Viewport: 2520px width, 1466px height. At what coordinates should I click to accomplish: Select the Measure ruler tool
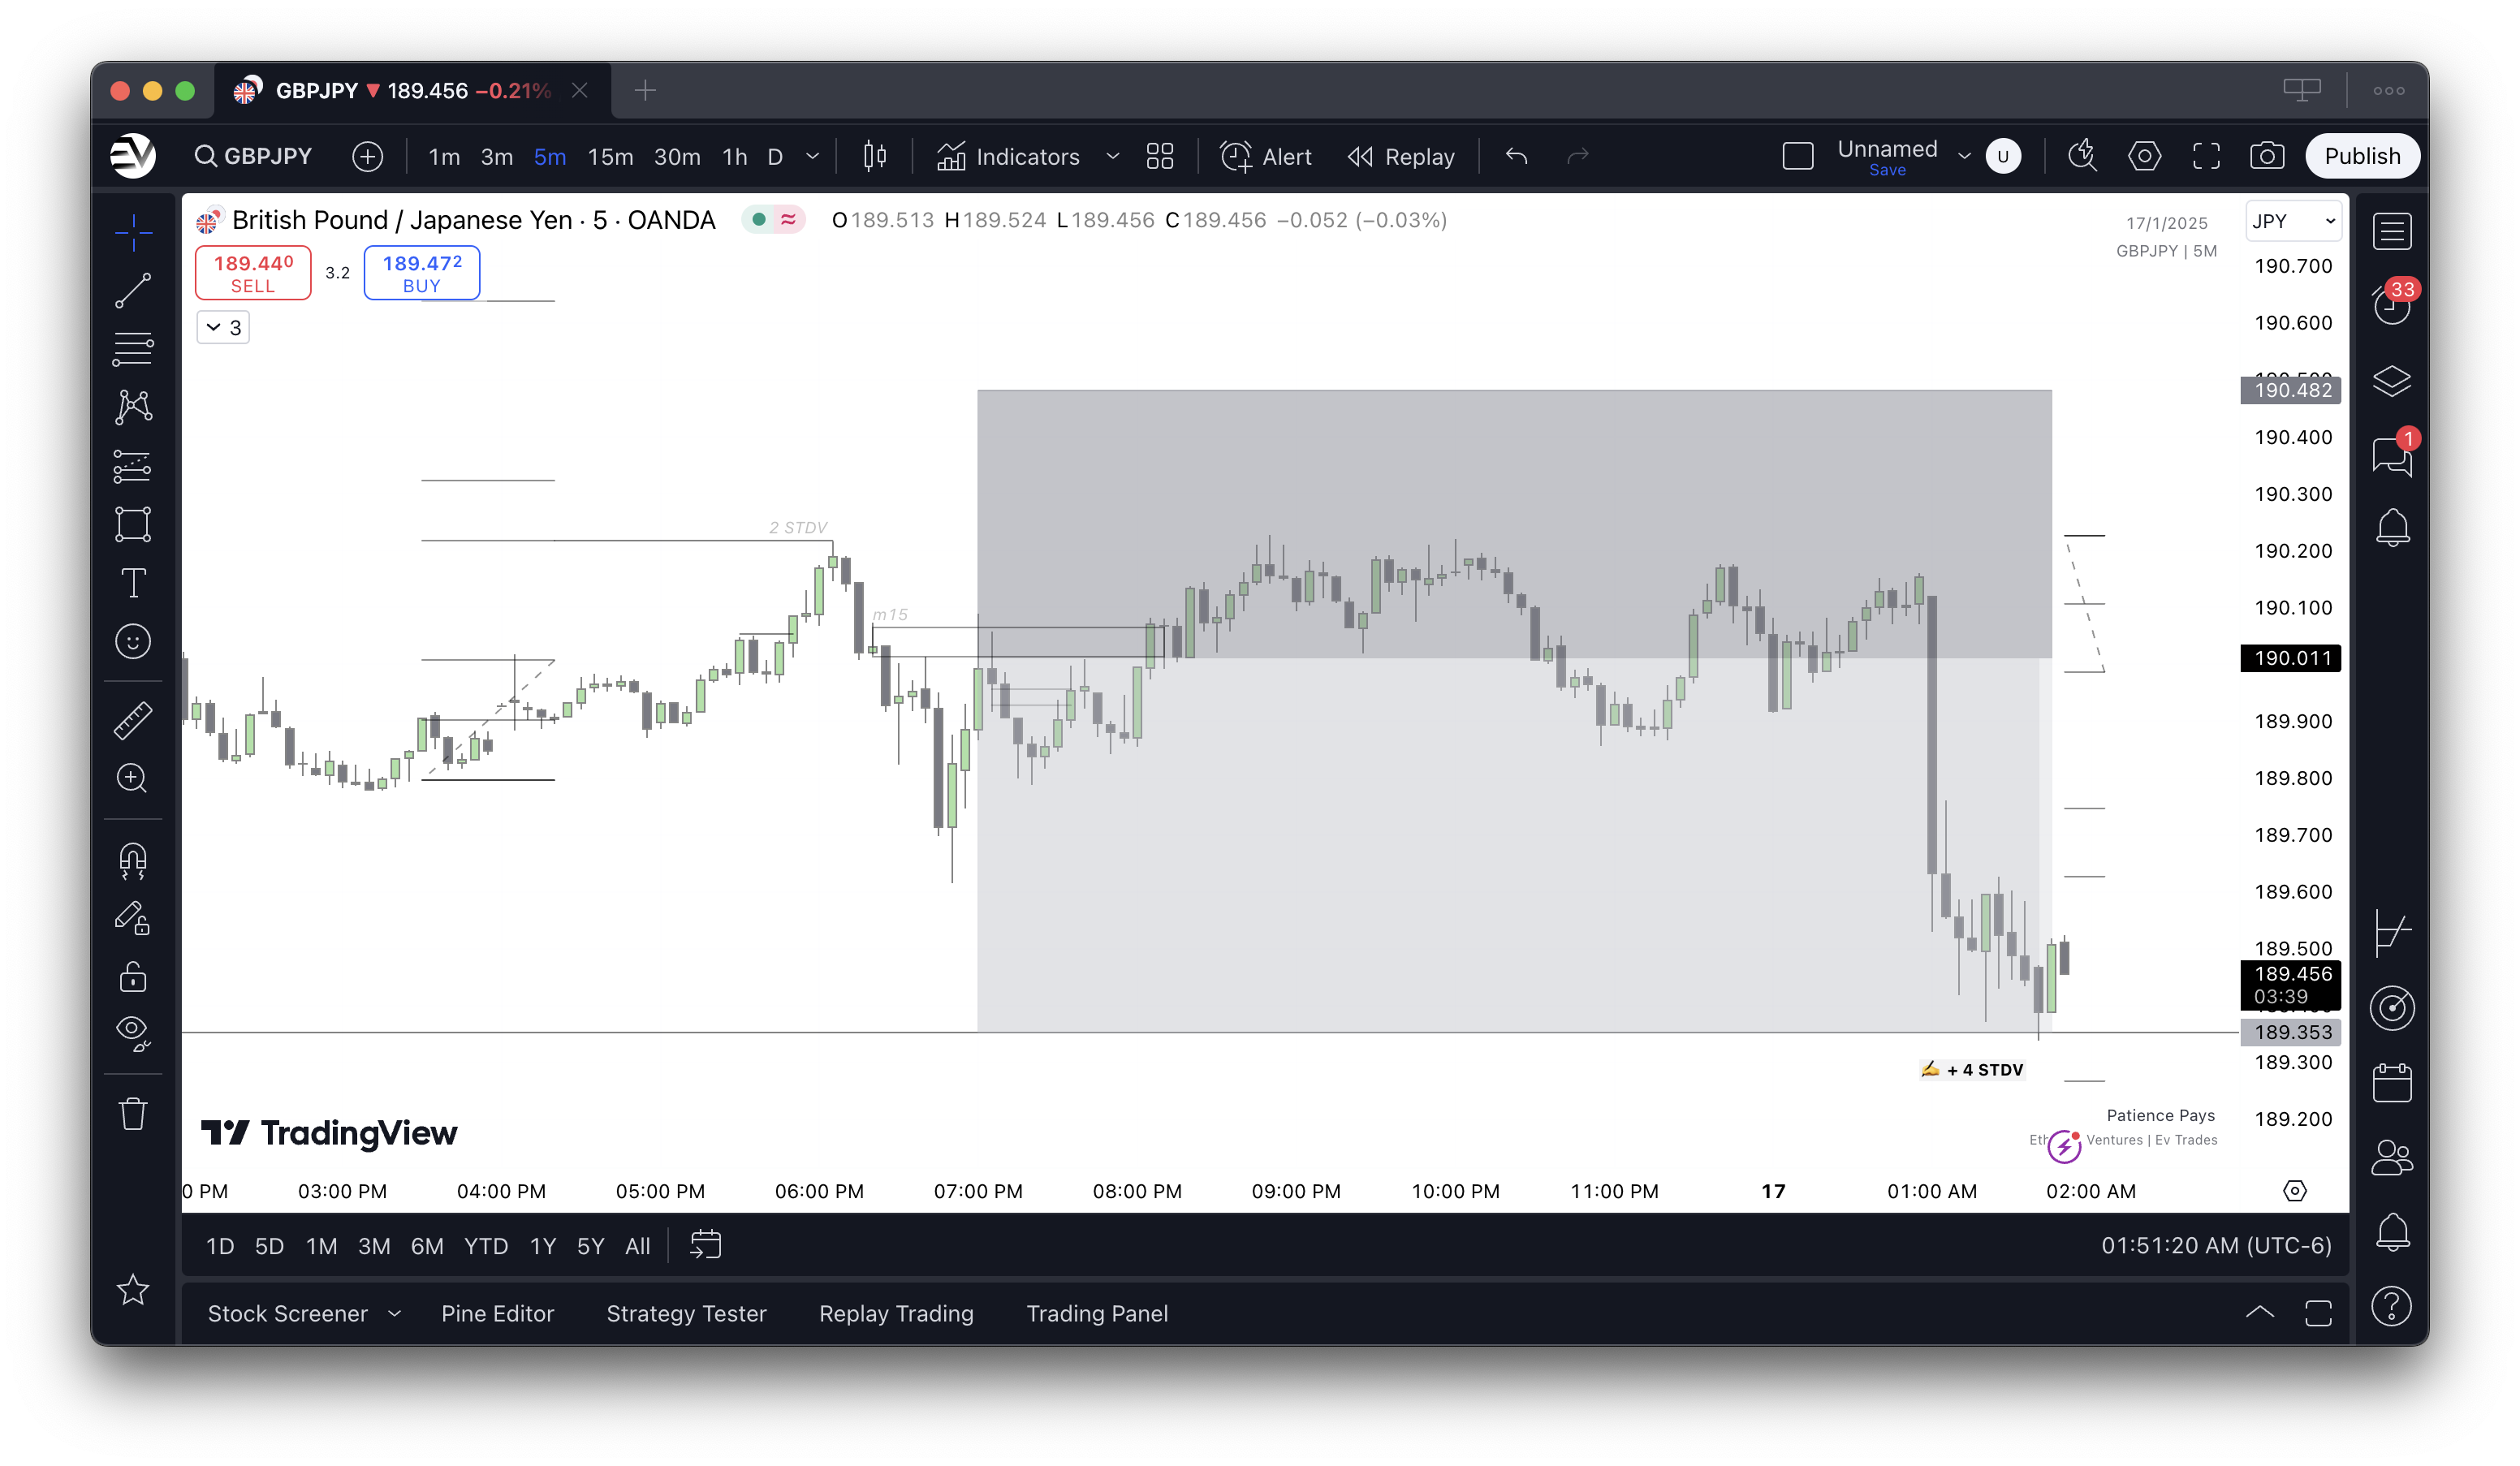click(133, 719)
